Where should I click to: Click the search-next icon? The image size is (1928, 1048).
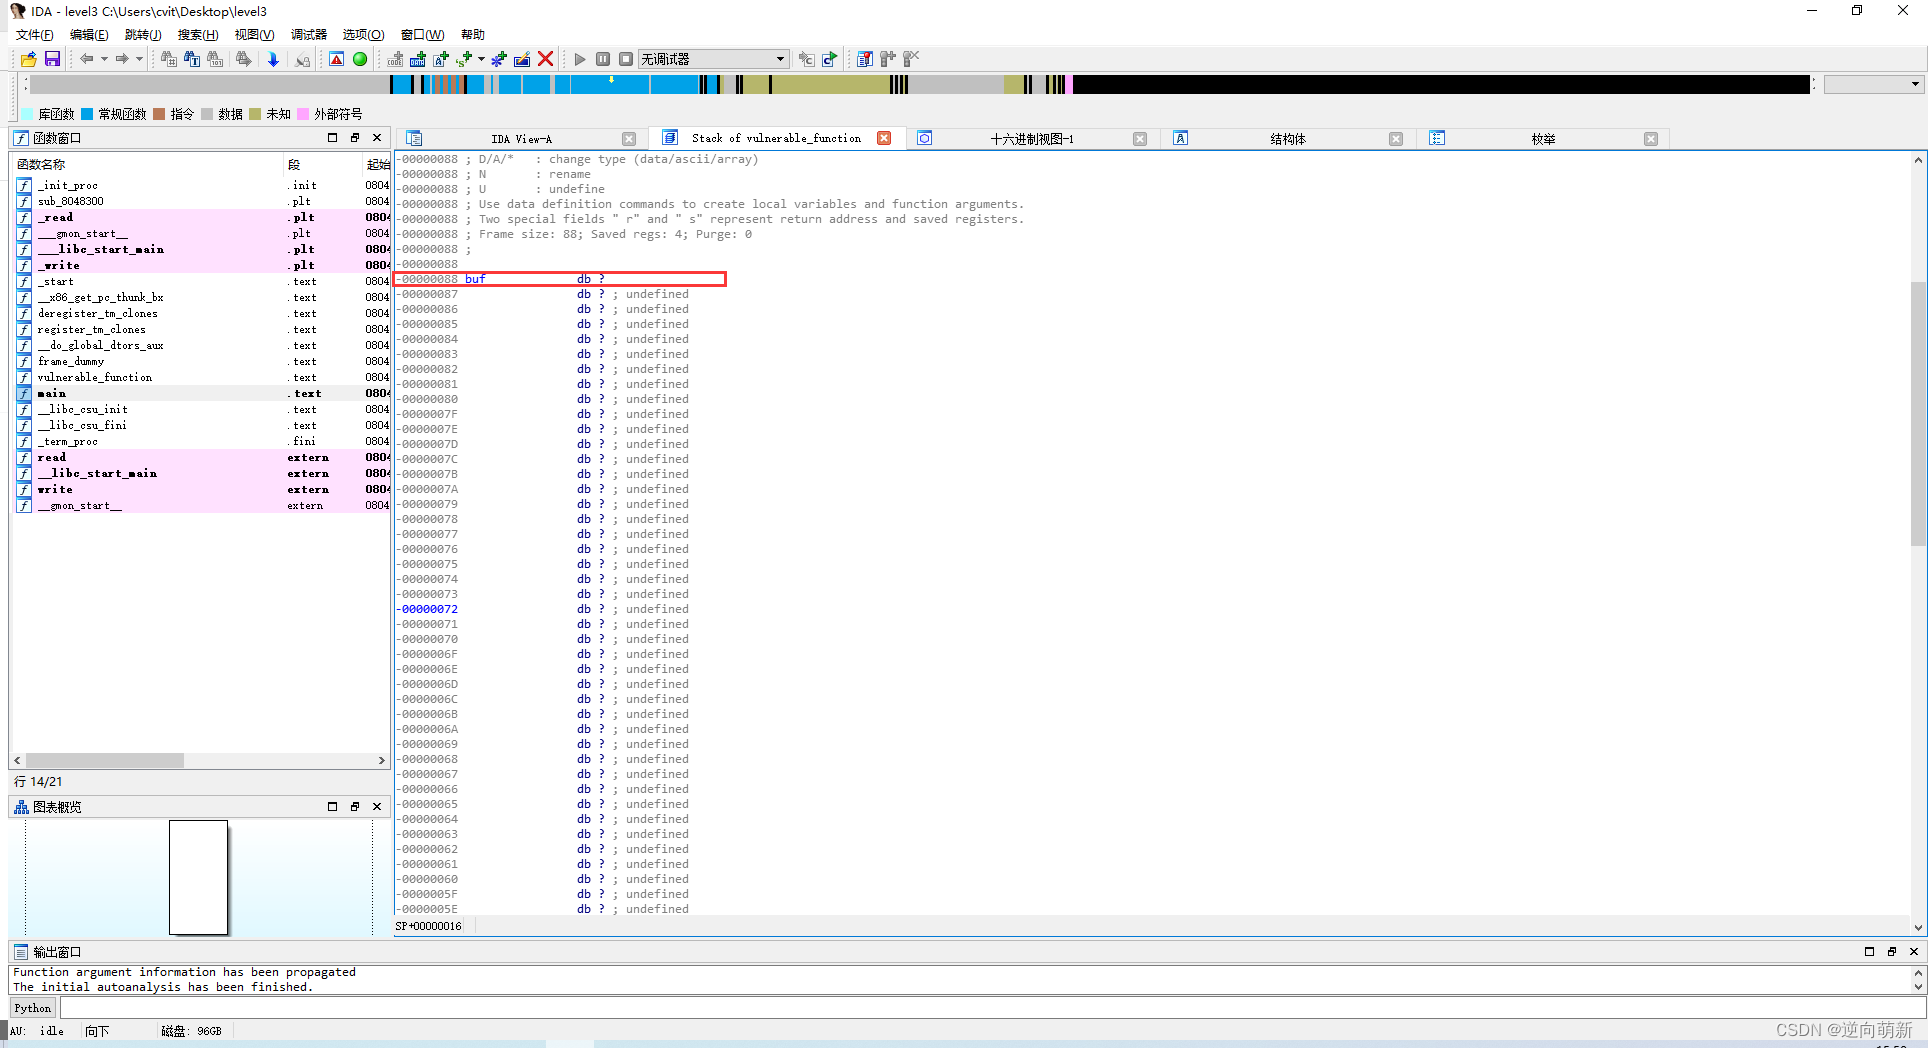(x=244, y=59)
